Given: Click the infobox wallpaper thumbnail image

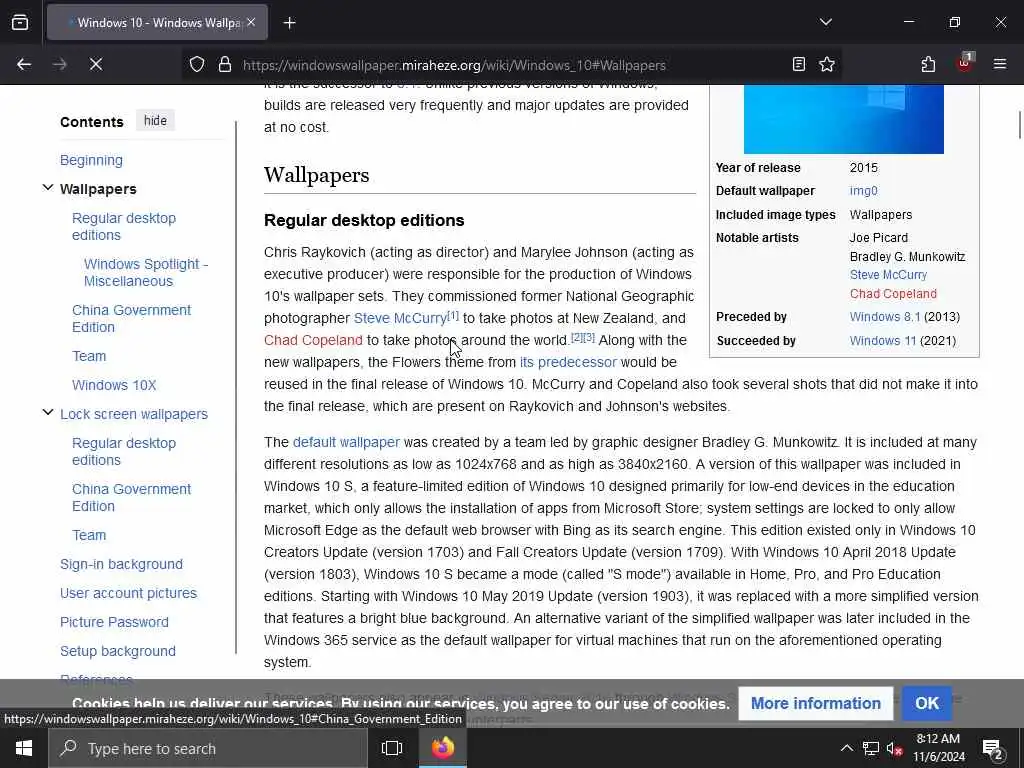Looking at the screenshot, I should 844,119.
